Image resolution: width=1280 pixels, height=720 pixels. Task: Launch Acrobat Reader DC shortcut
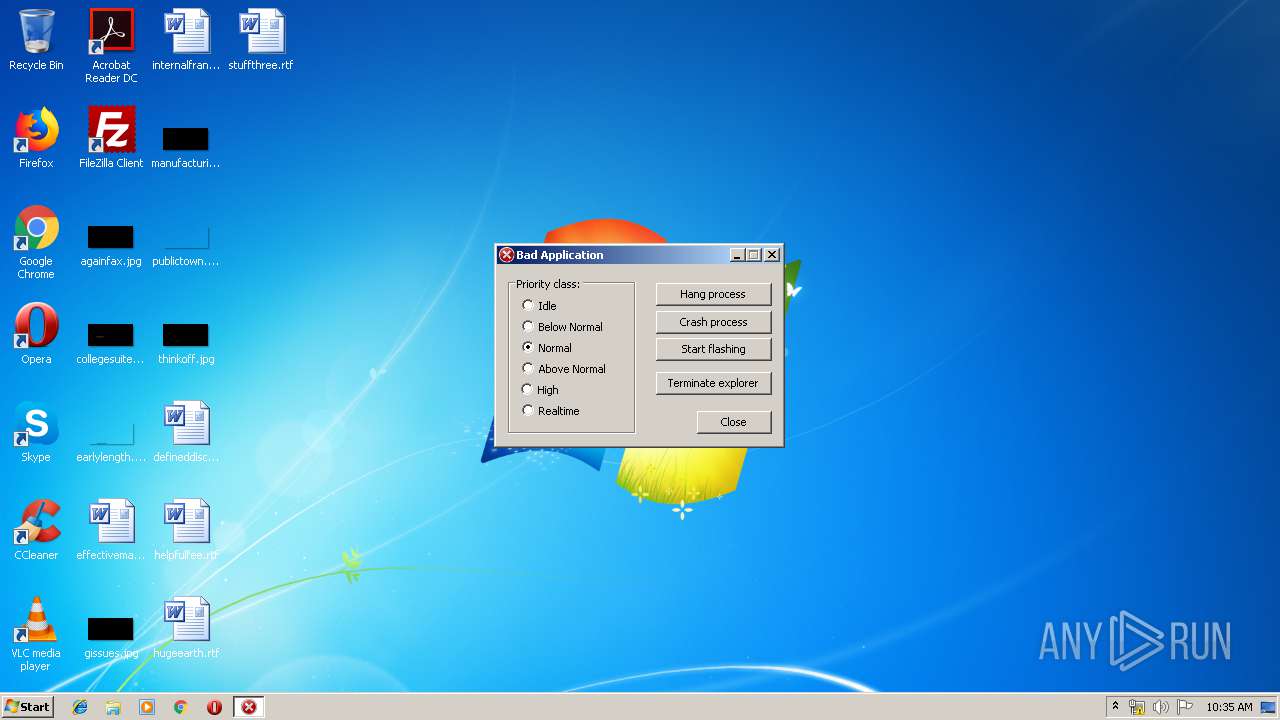(111, 45)
